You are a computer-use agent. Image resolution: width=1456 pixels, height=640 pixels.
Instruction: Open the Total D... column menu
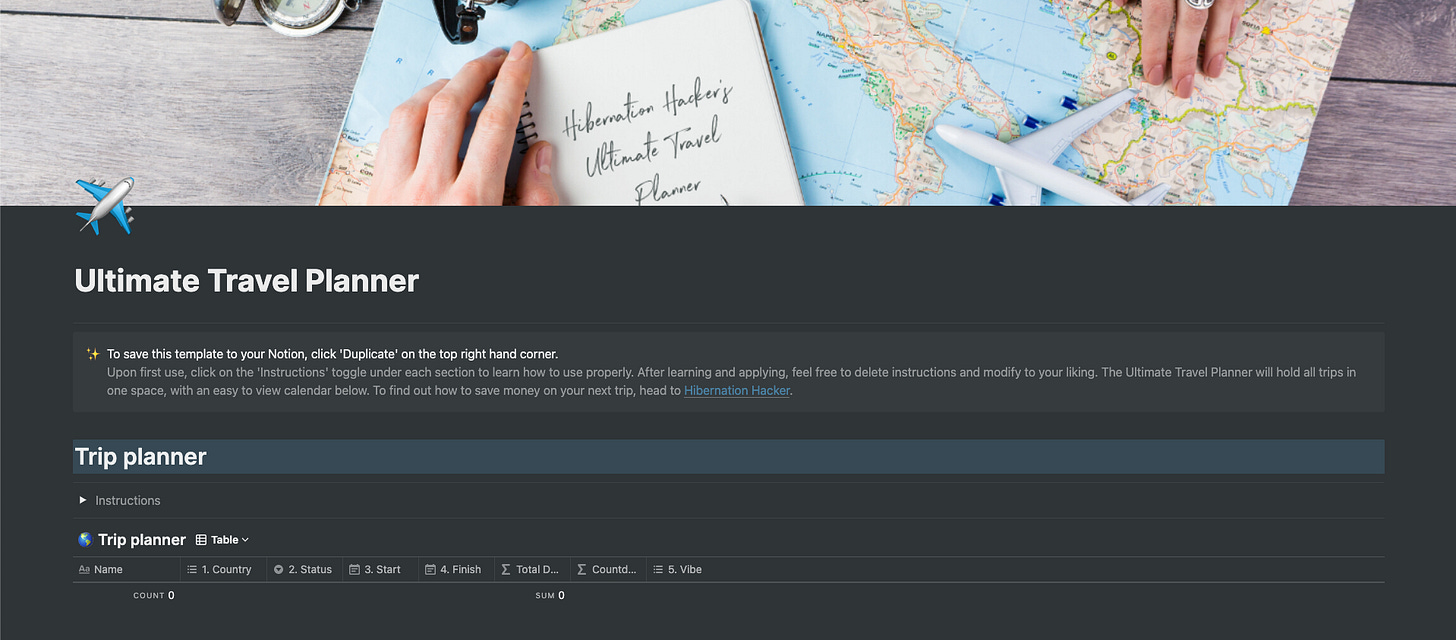(x=532, y=570)
